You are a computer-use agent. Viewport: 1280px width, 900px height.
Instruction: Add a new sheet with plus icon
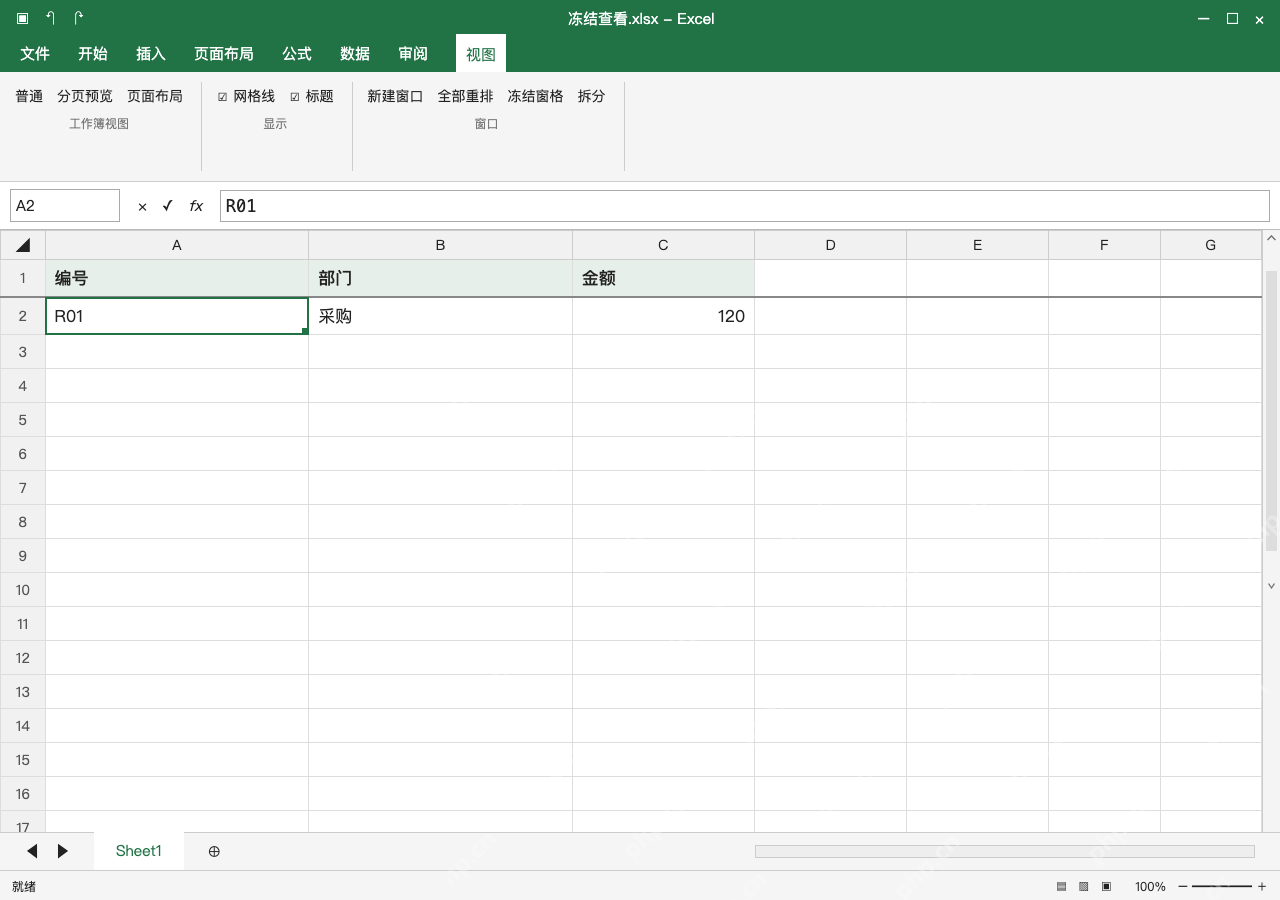pos(214,851)
